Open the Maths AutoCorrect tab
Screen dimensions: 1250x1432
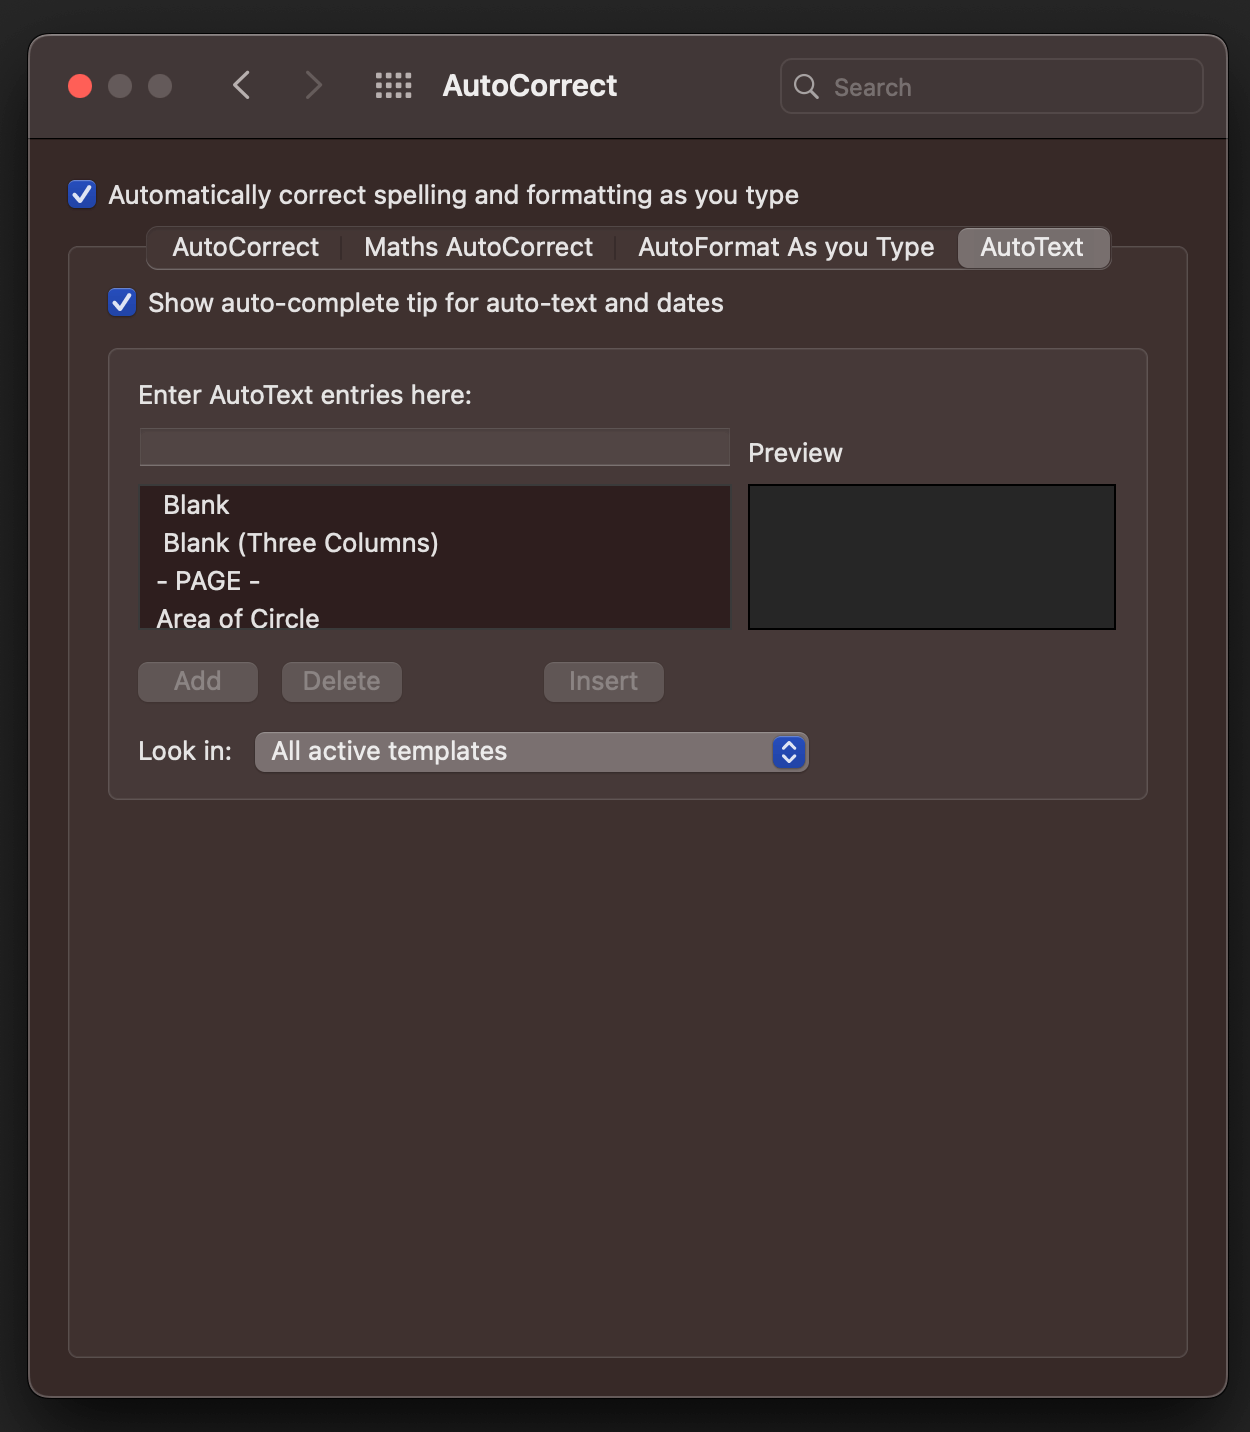click(x=478, y=247)
